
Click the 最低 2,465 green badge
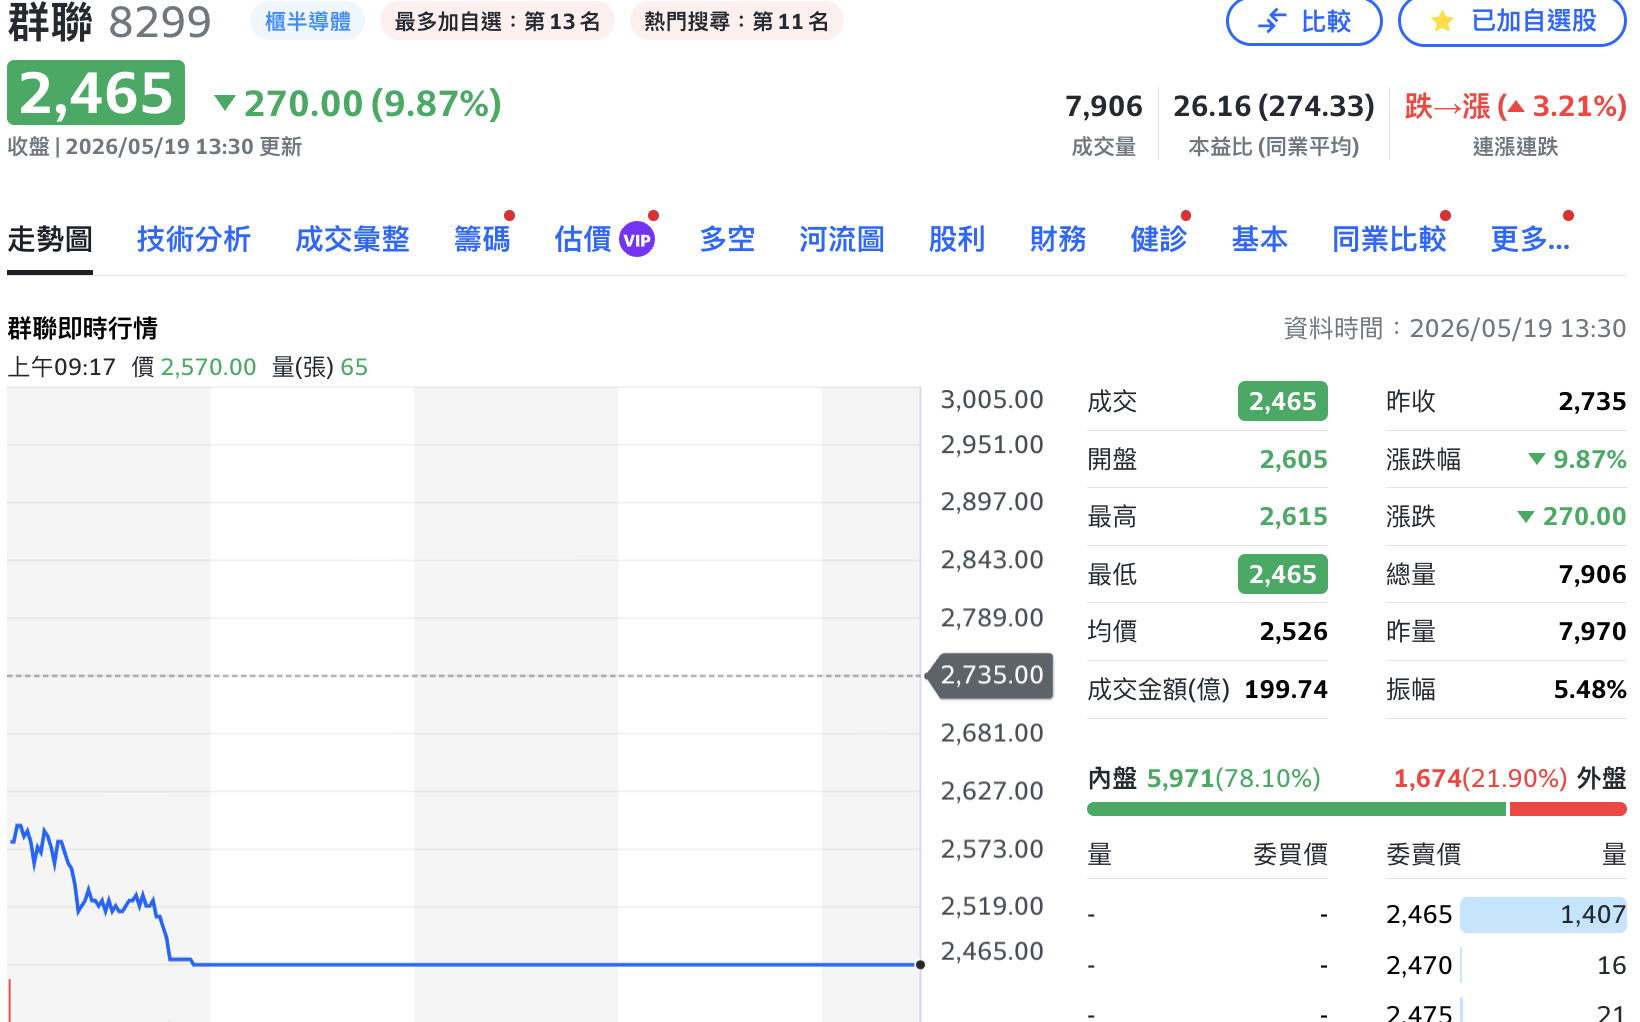click(1283, 574)
